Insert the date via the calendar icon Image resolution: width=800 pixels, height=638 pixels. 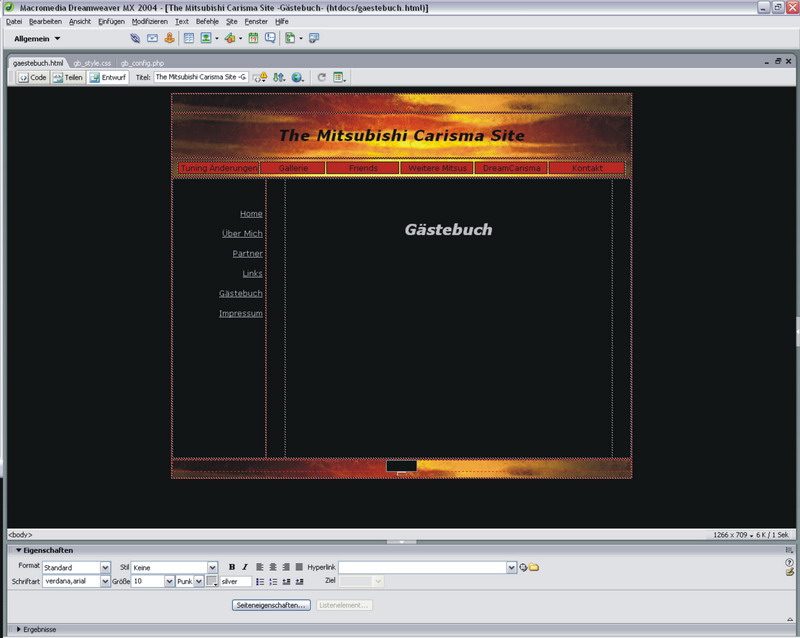[x=253, y=38]
